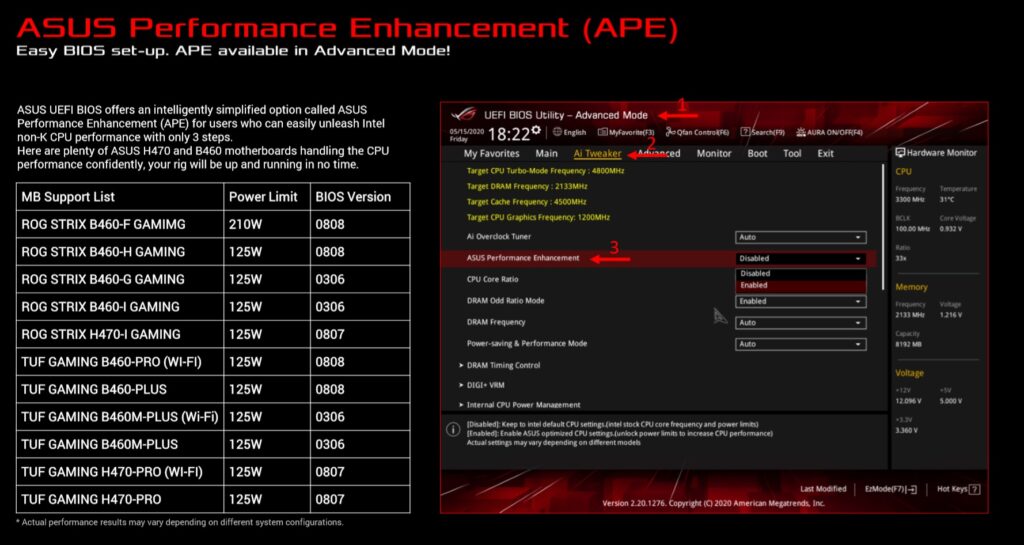
Task: Click the Hot Keys question mark icon
Action: click(x=974, y=490)
